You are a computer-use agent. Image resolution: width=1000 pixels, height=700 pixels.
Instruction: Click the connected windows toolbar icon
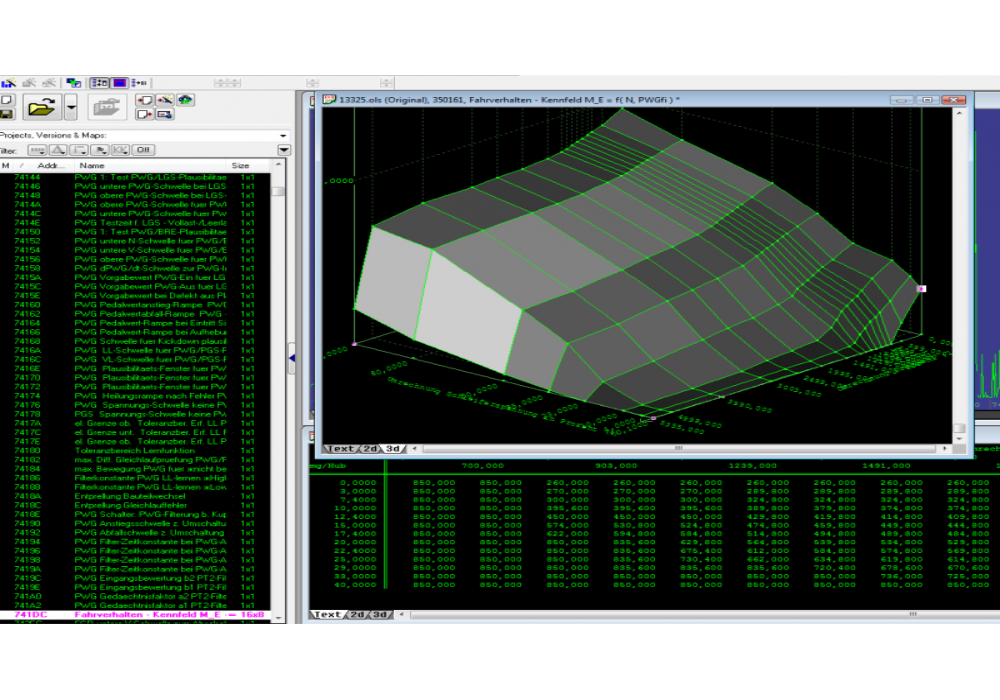coord(73,83)
